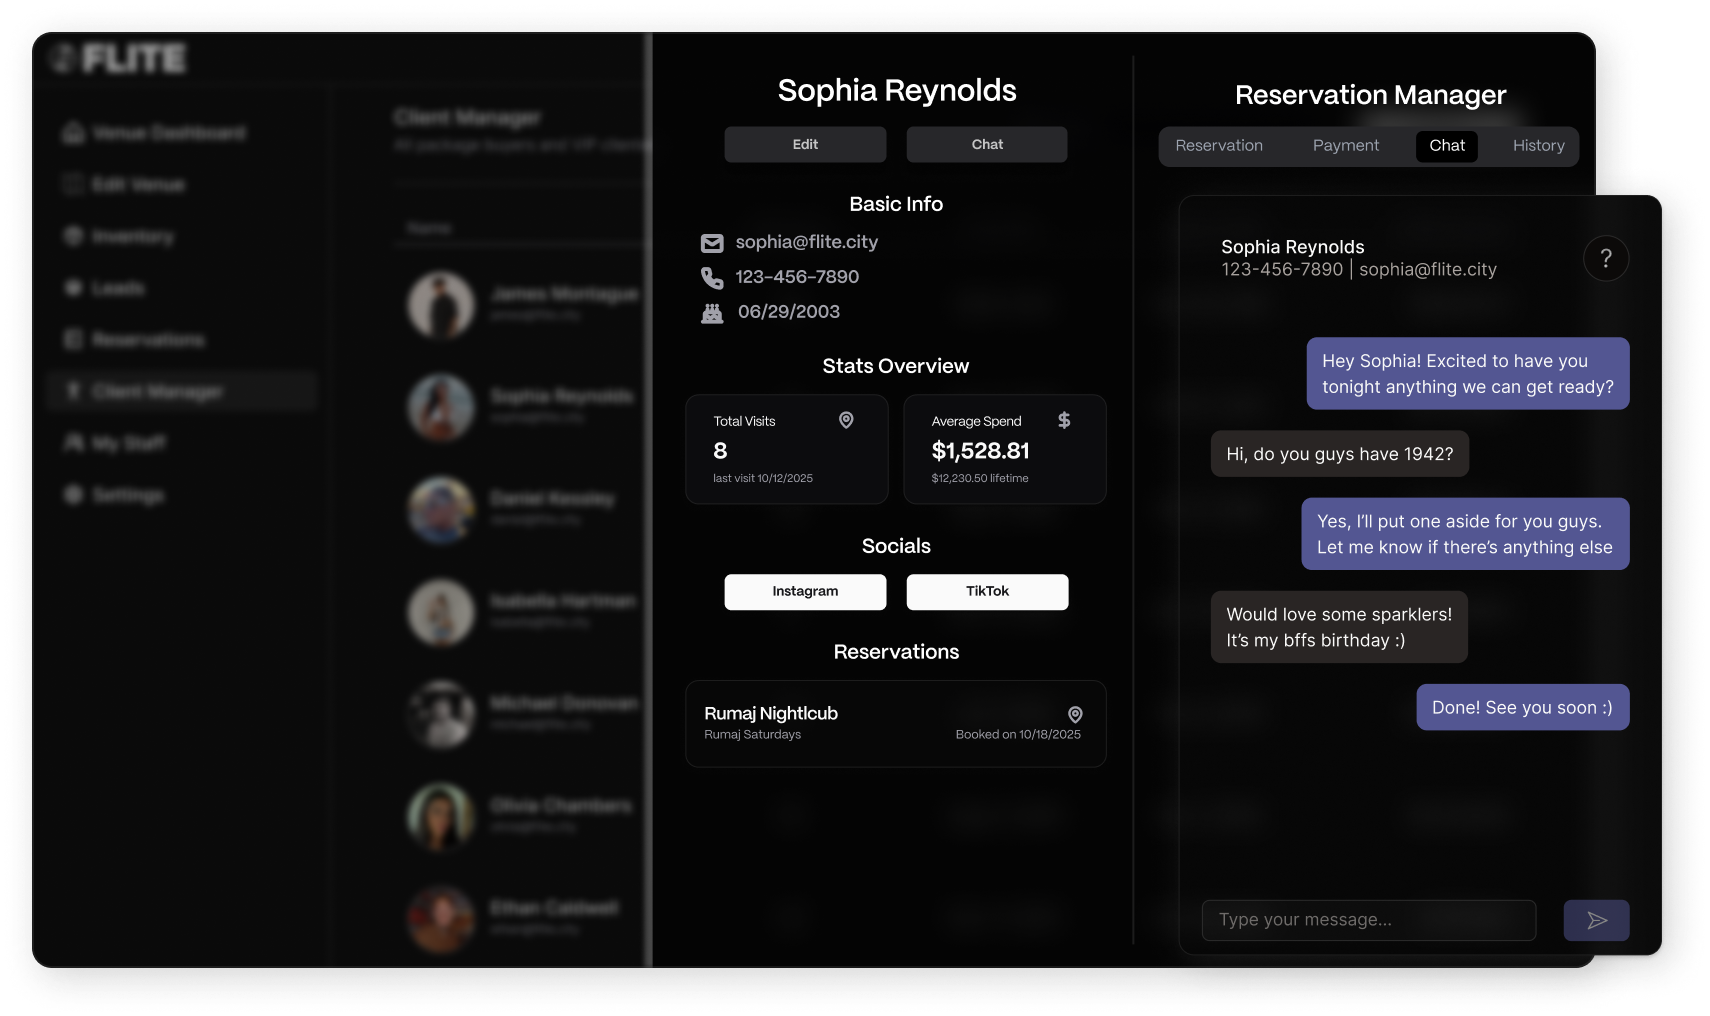Click the Edit button under Sophia Reynolds
The image size is (1710, 1016).
805,145
